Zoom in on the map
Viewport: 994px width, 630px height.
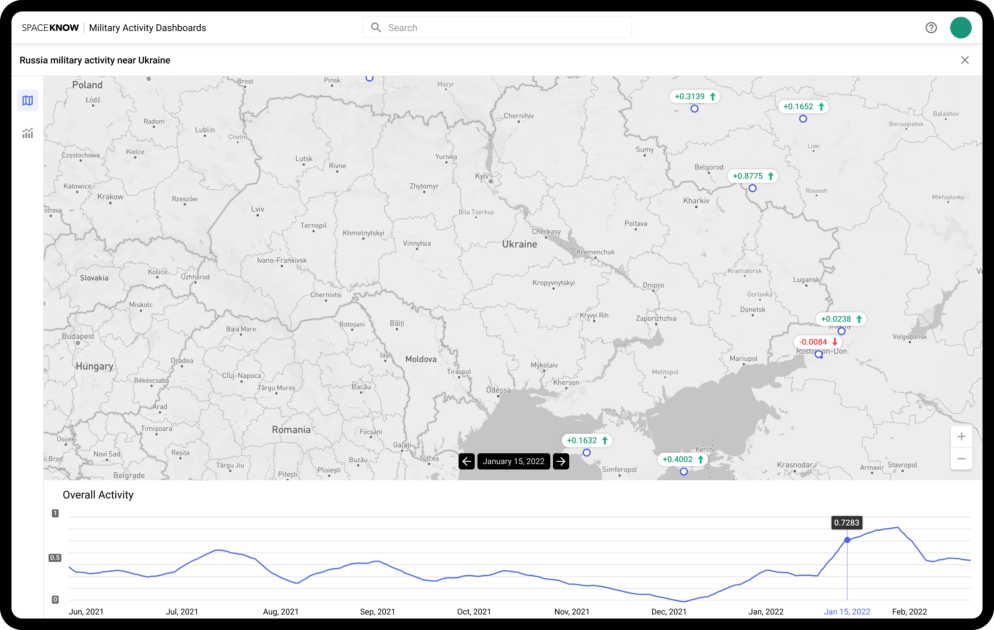(x=961, y=436)
